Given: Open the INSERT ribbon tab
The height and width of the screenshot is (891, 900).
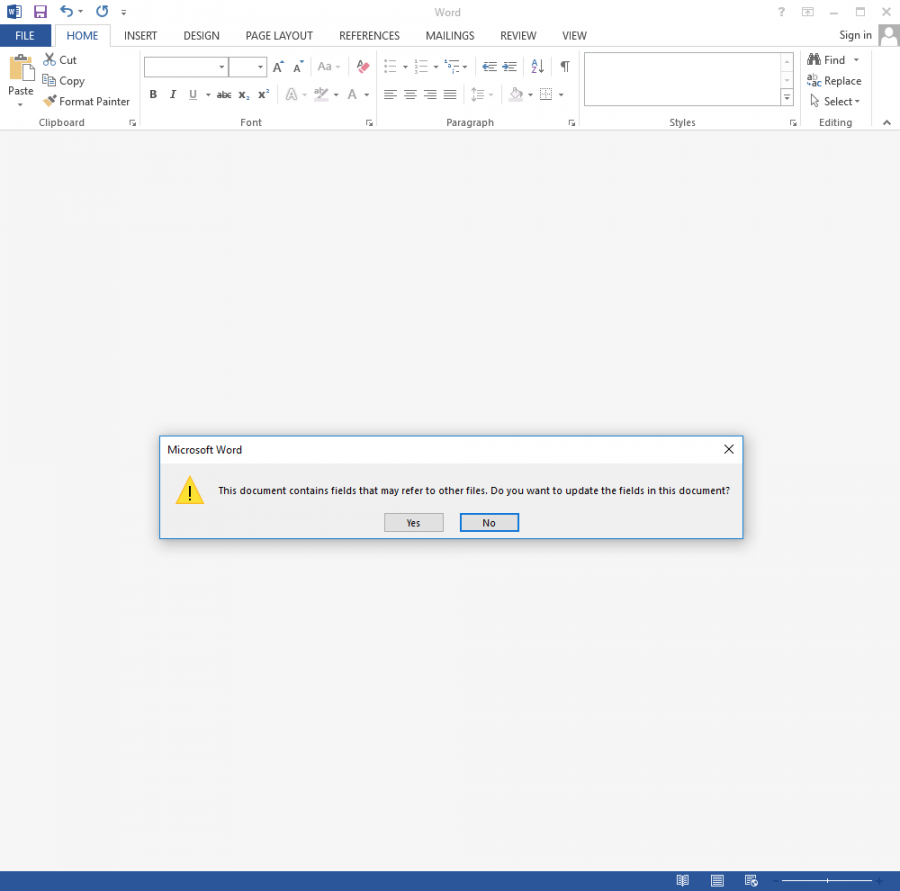Looking at the screenshot, I should pyautogui.click(x=140, y=36).
